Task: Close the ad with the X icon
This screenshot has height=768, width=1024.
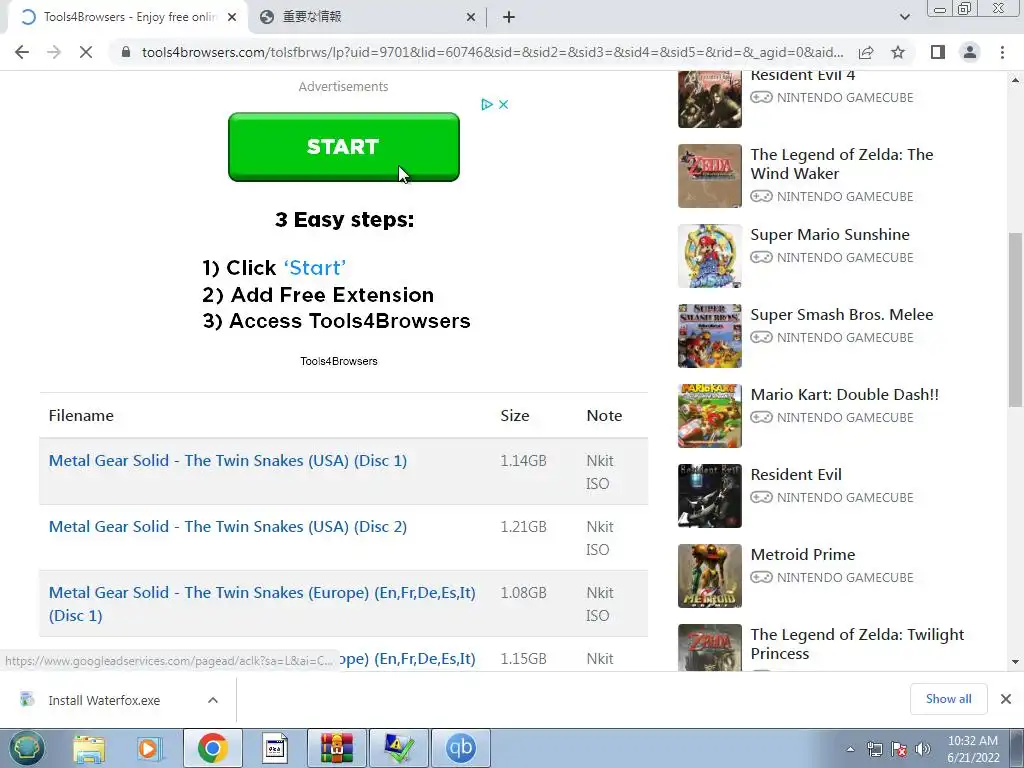Action: point(504,104)
